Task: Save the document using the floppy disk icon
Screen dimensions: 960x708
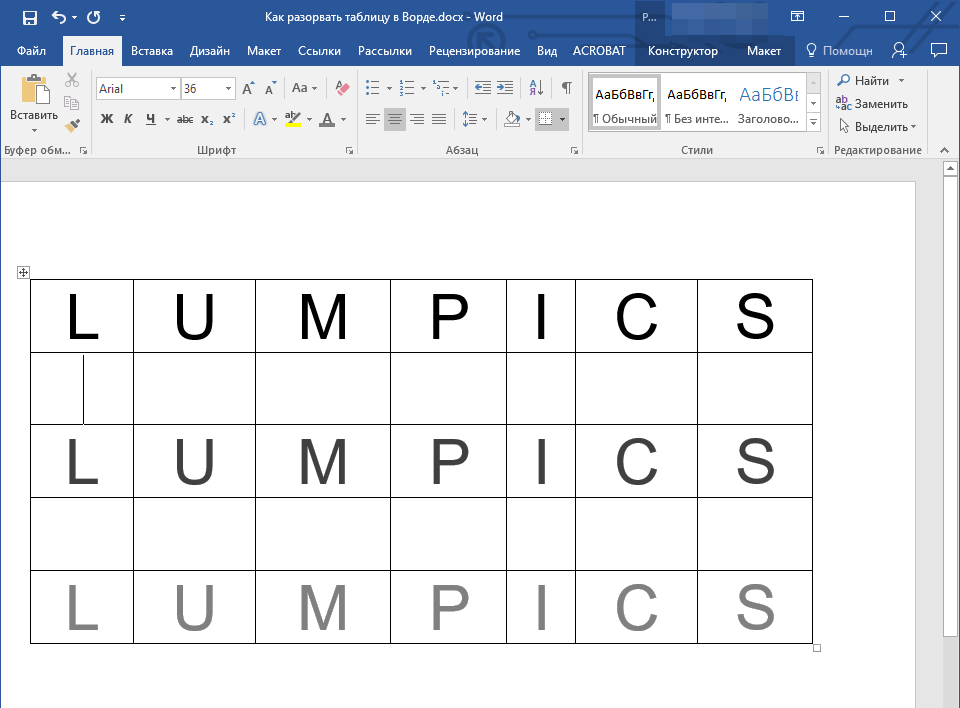Action: [x=29, y=17]
